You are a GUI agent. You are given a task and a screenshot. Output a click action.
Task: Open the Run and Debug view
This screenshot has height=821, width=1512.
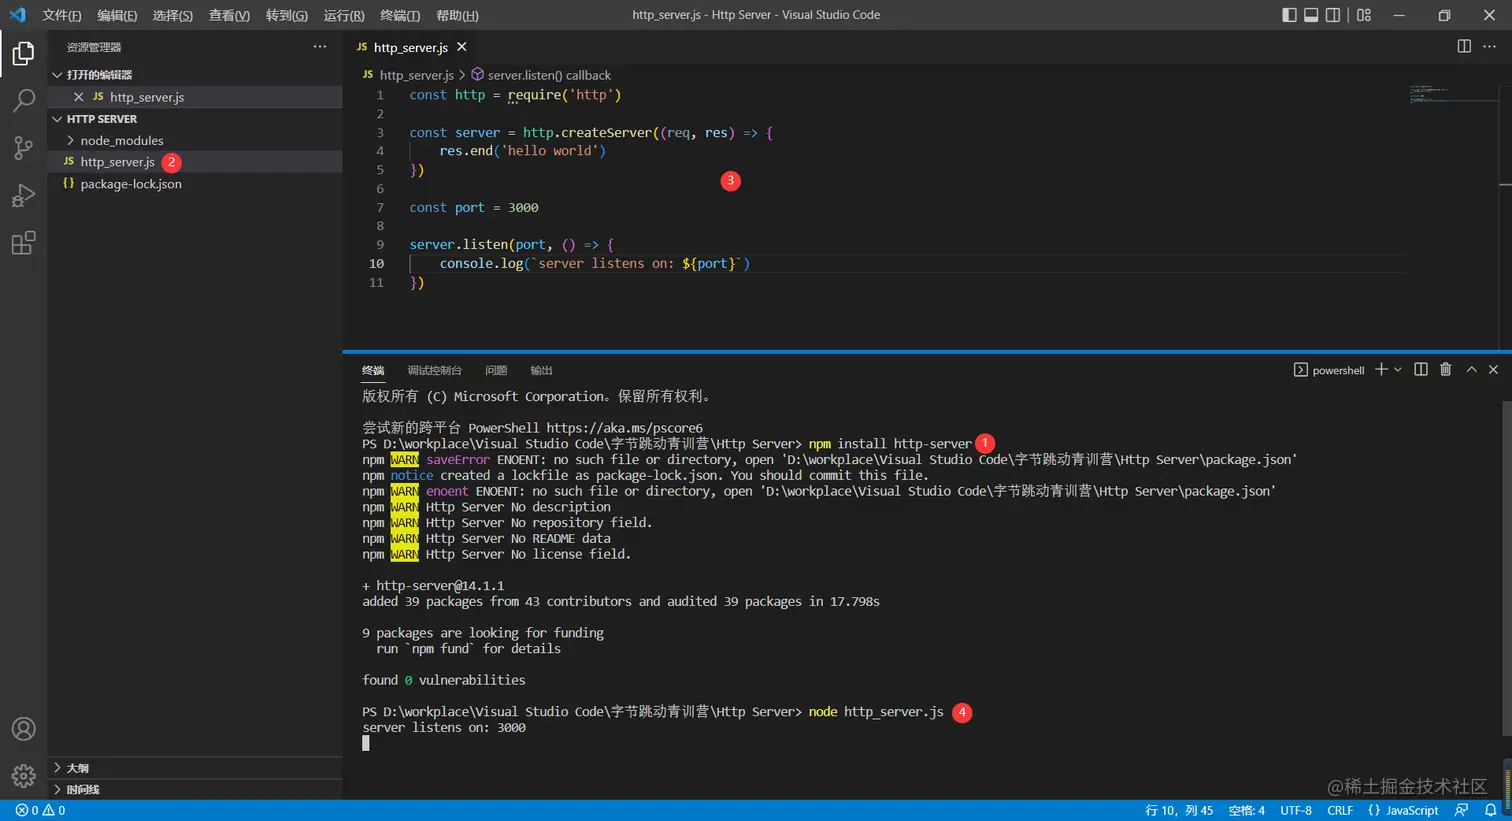click(23, 195)
